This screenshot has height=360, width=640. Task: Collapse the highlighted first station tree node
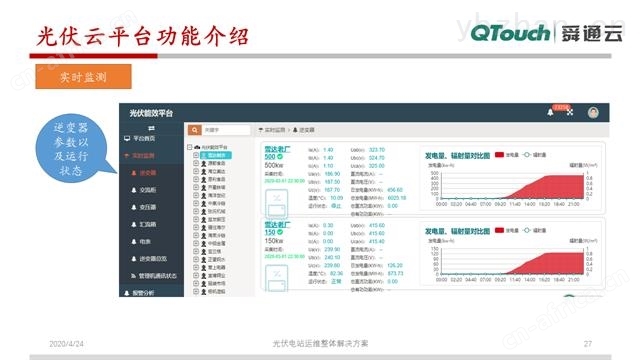pos(196,155)
